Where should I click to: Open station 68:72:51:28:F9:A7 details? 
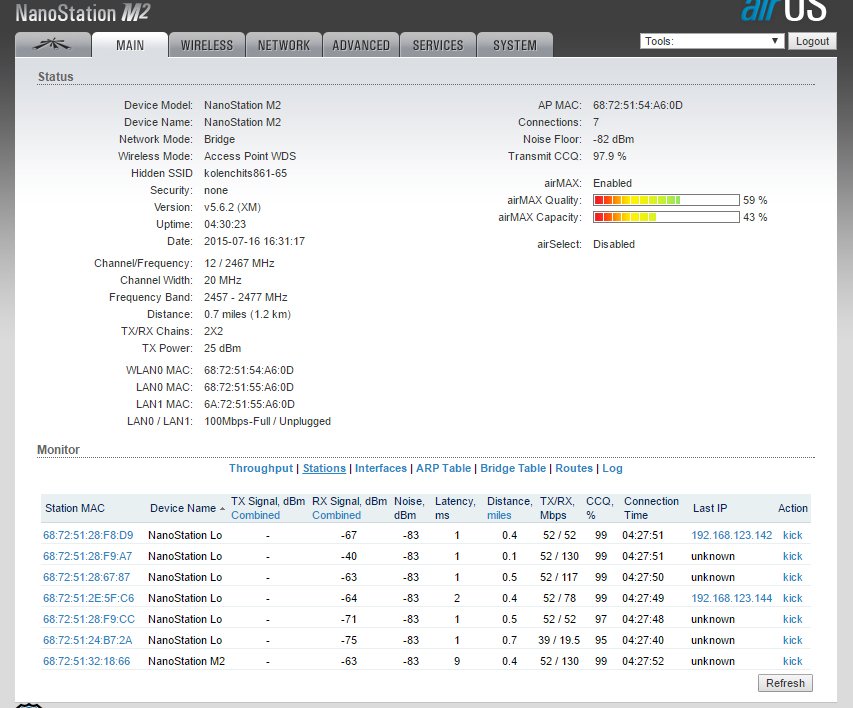[88, 556]
